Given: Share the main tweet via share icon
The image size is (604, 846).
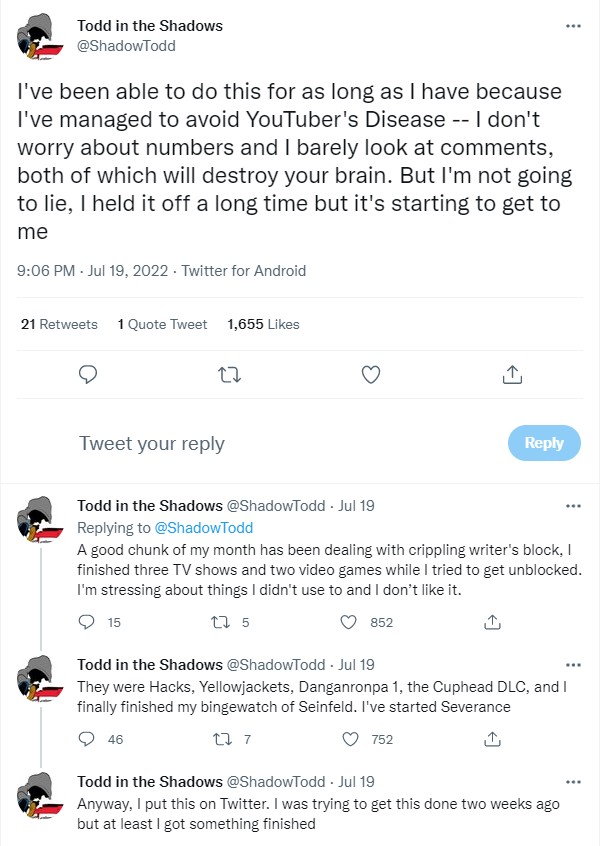Looking at the screenshot, I should [512, 374].
